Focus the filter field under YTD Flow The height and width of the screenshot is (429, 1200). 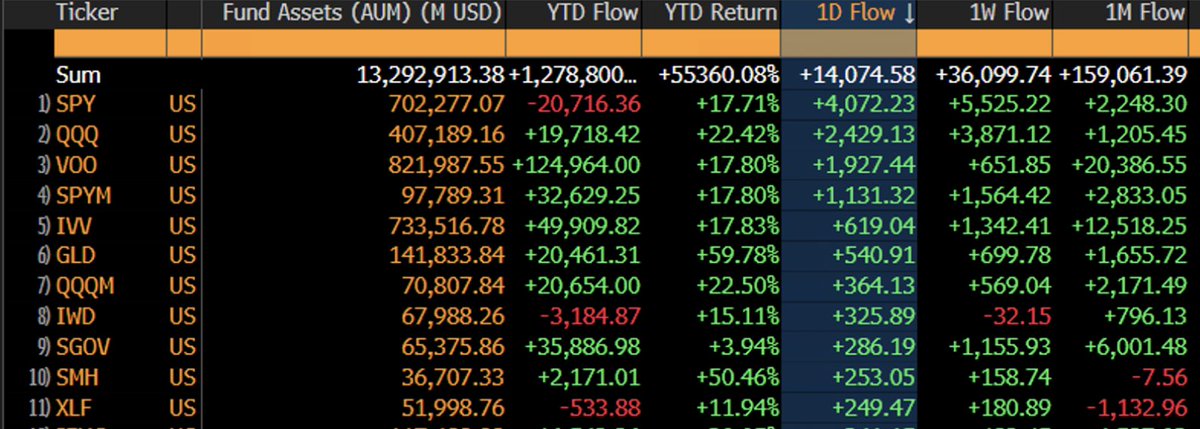pos(573,44)
